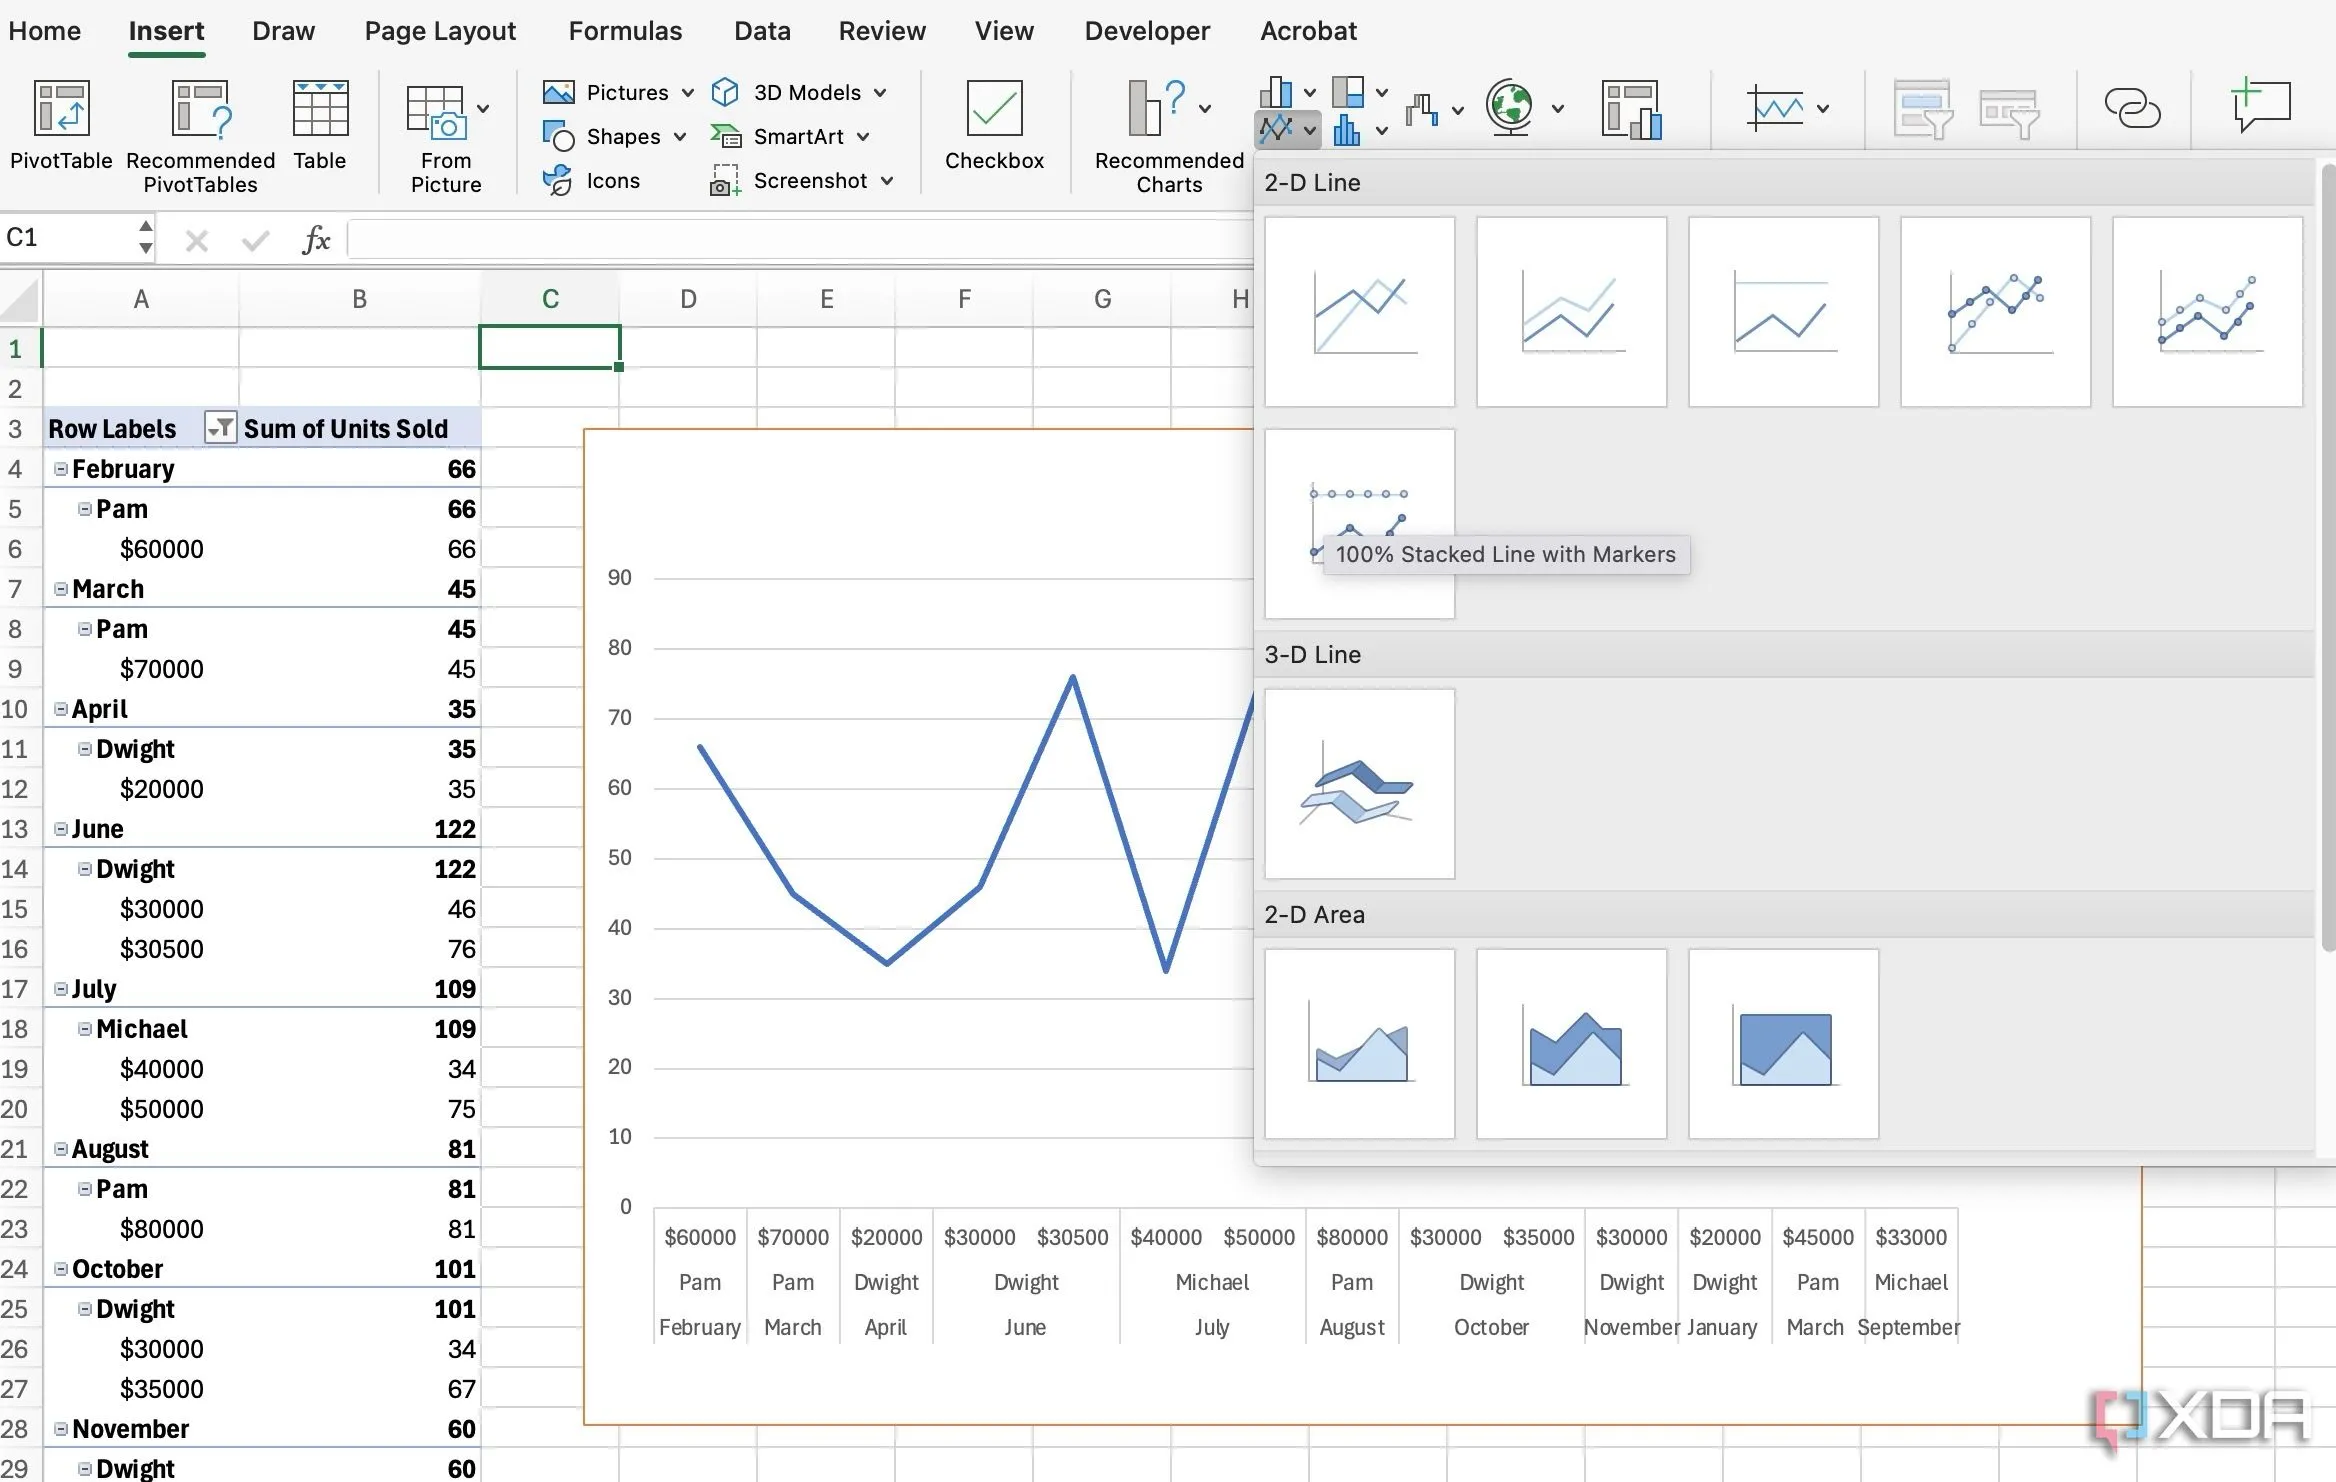This screenshot has height=1482, width=2336.
Task: Open the Developer tab
Action: tap(1147, 31)
